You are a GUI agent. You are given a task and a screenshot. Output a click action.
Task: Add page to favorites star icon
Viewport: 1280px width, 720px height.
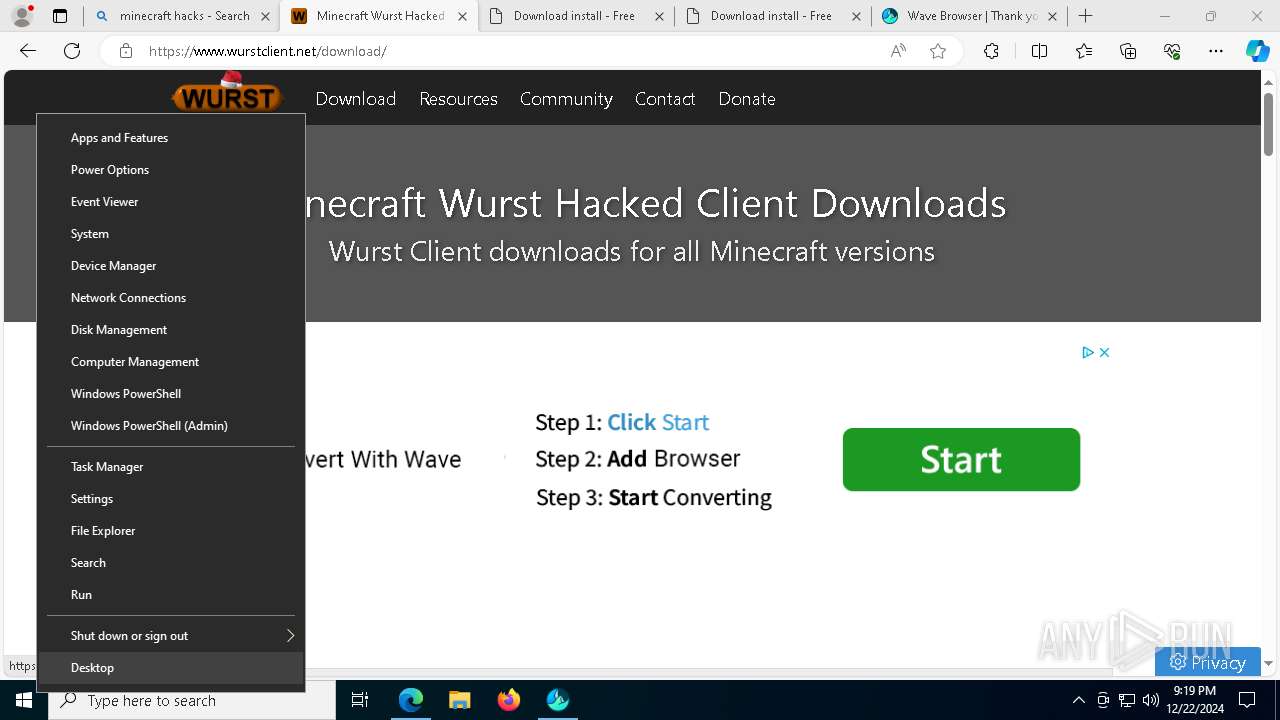coord(938,51)
